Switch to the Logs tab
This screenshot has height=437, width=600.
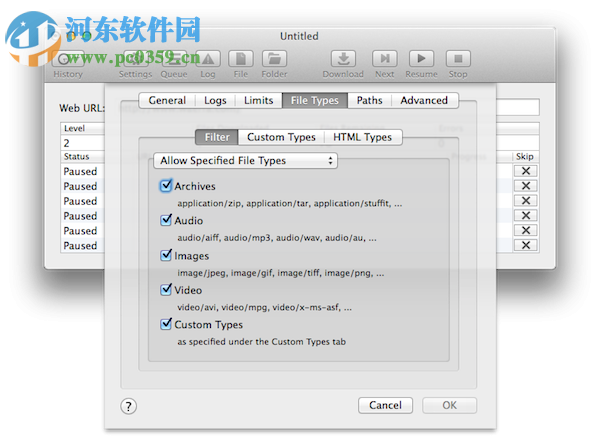tap(215, 100)
